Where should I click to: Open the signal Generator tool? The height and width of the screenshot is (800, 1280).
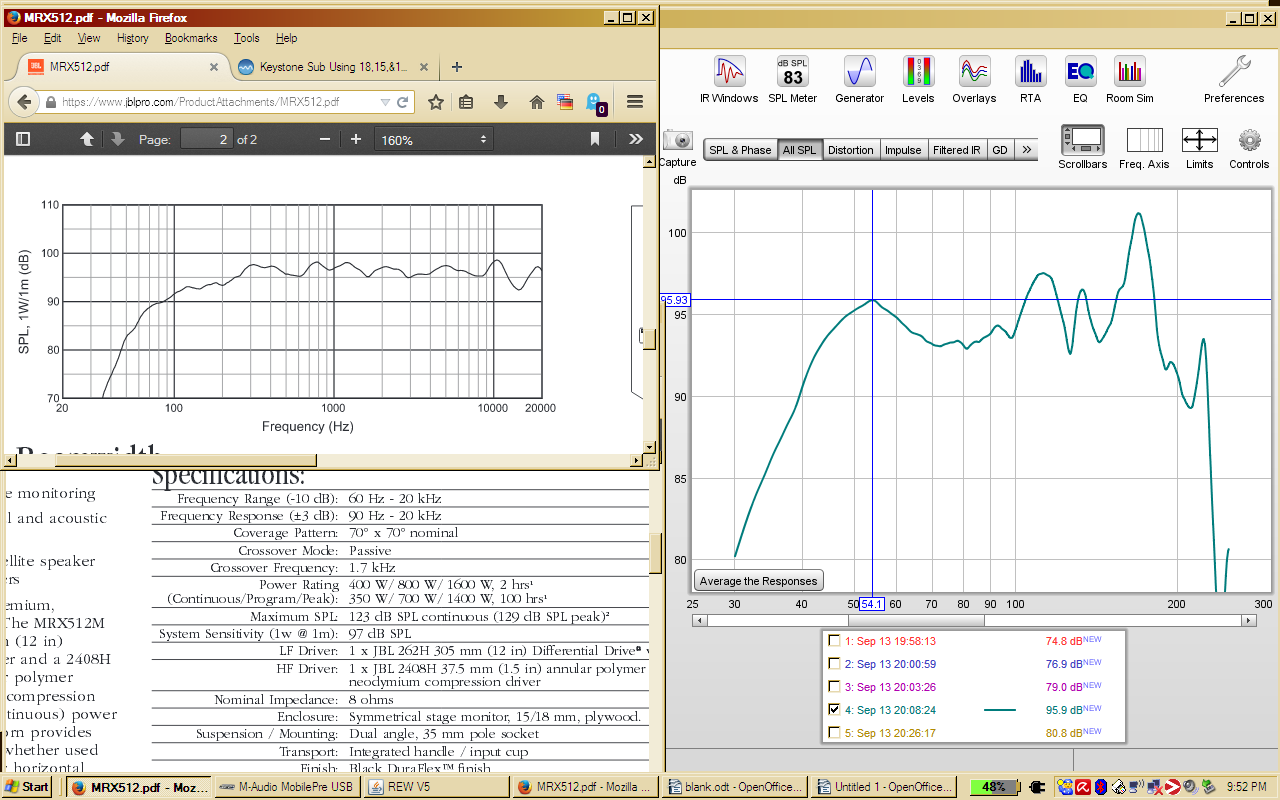click(x=859, y=79)
